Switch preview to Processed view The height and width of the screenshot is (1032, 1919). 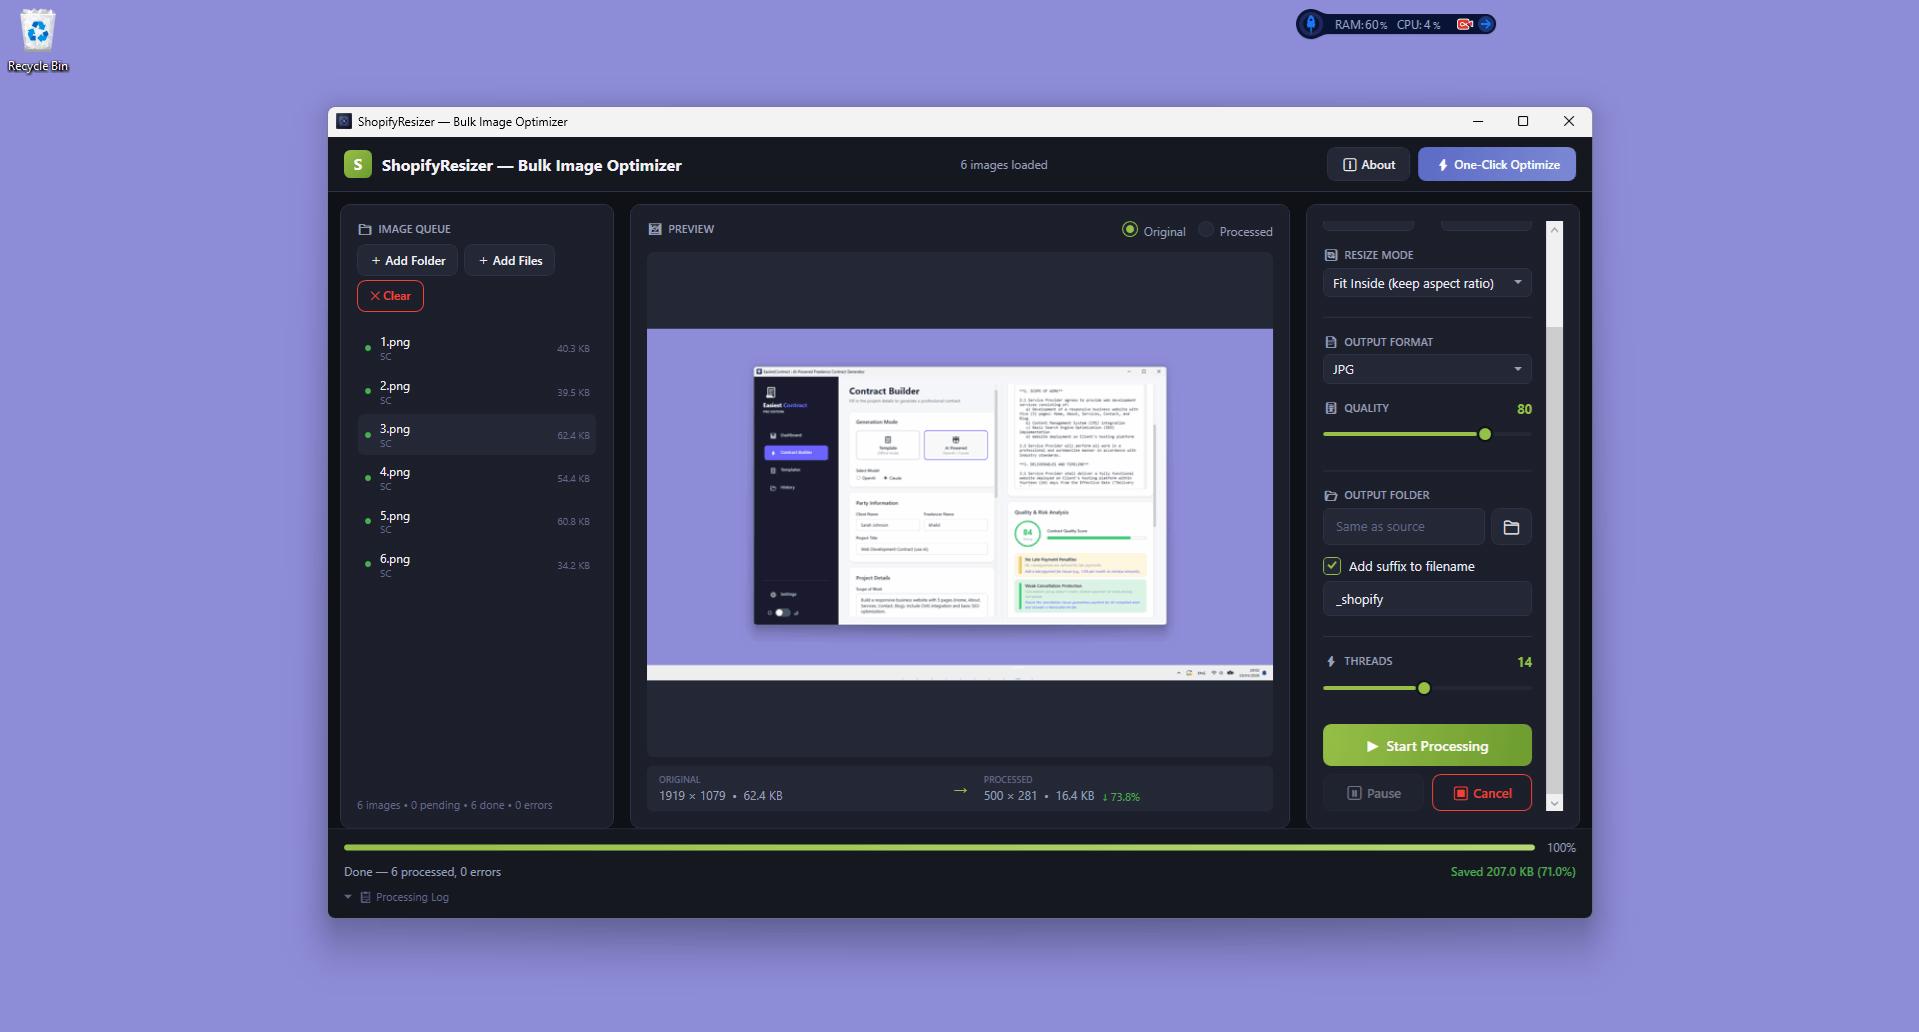(1235, 231)
